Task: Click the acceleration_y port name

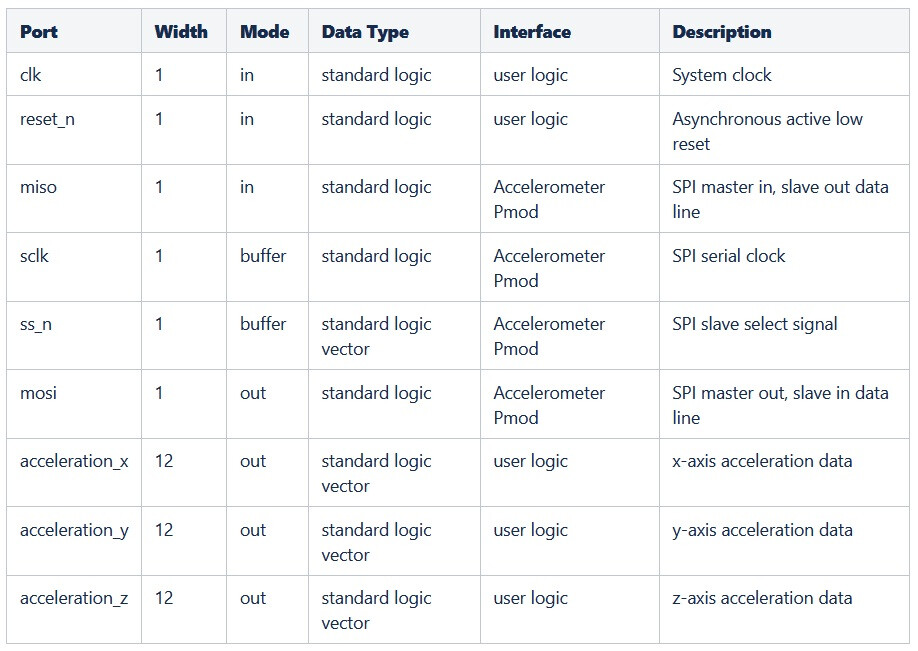Action: pos(74,530)
